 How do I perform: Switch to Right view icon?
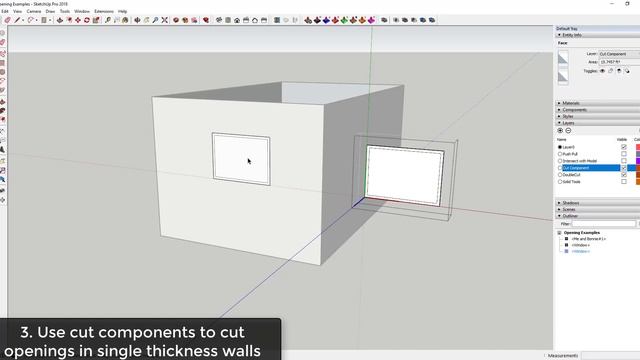246,20
